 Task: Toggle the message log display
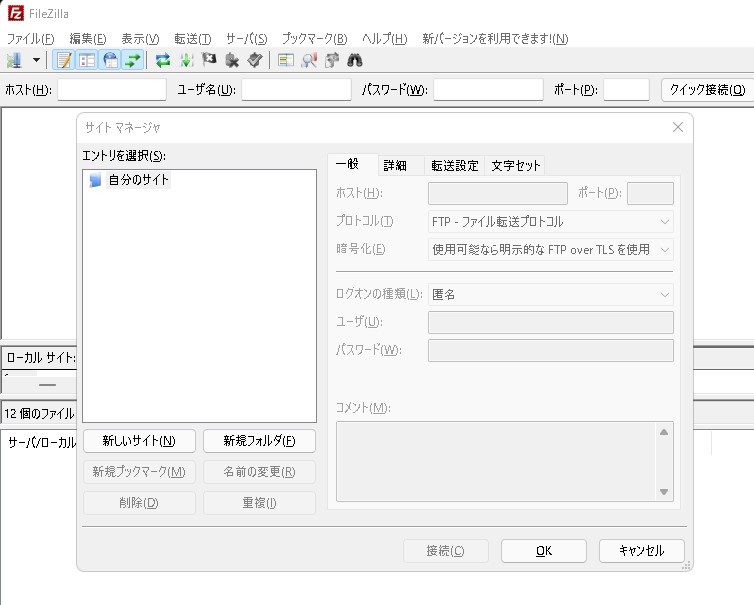[x=65, y=60]
